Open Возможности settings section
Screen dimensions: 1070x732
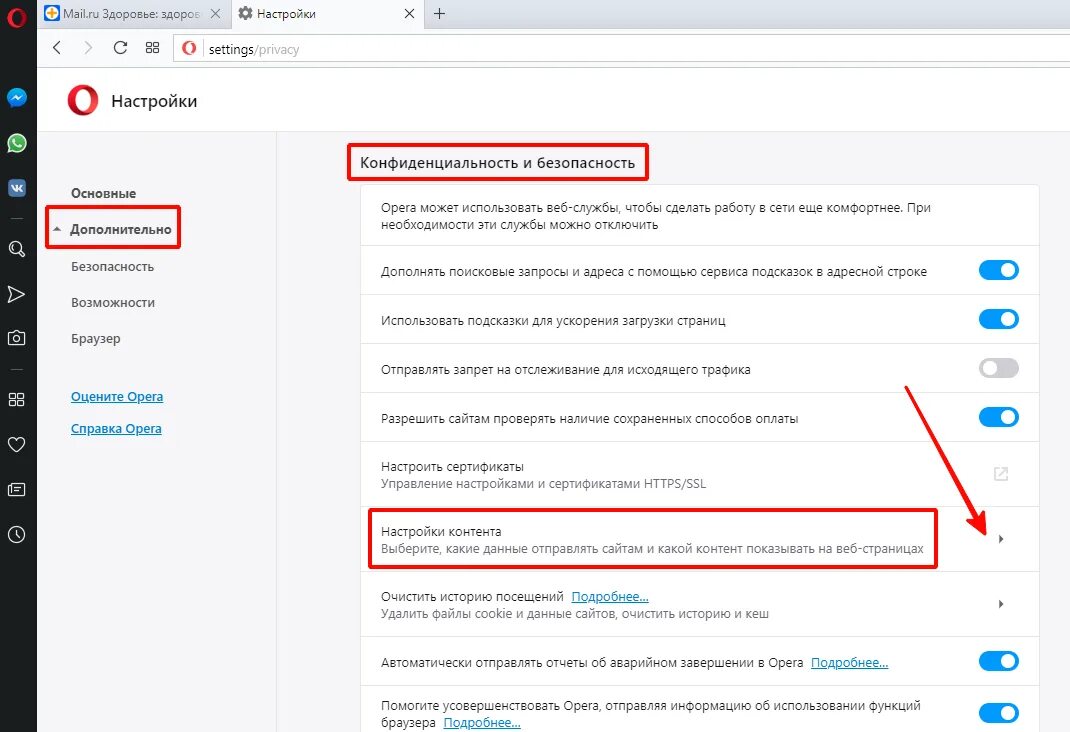click(x=113, y=302)
